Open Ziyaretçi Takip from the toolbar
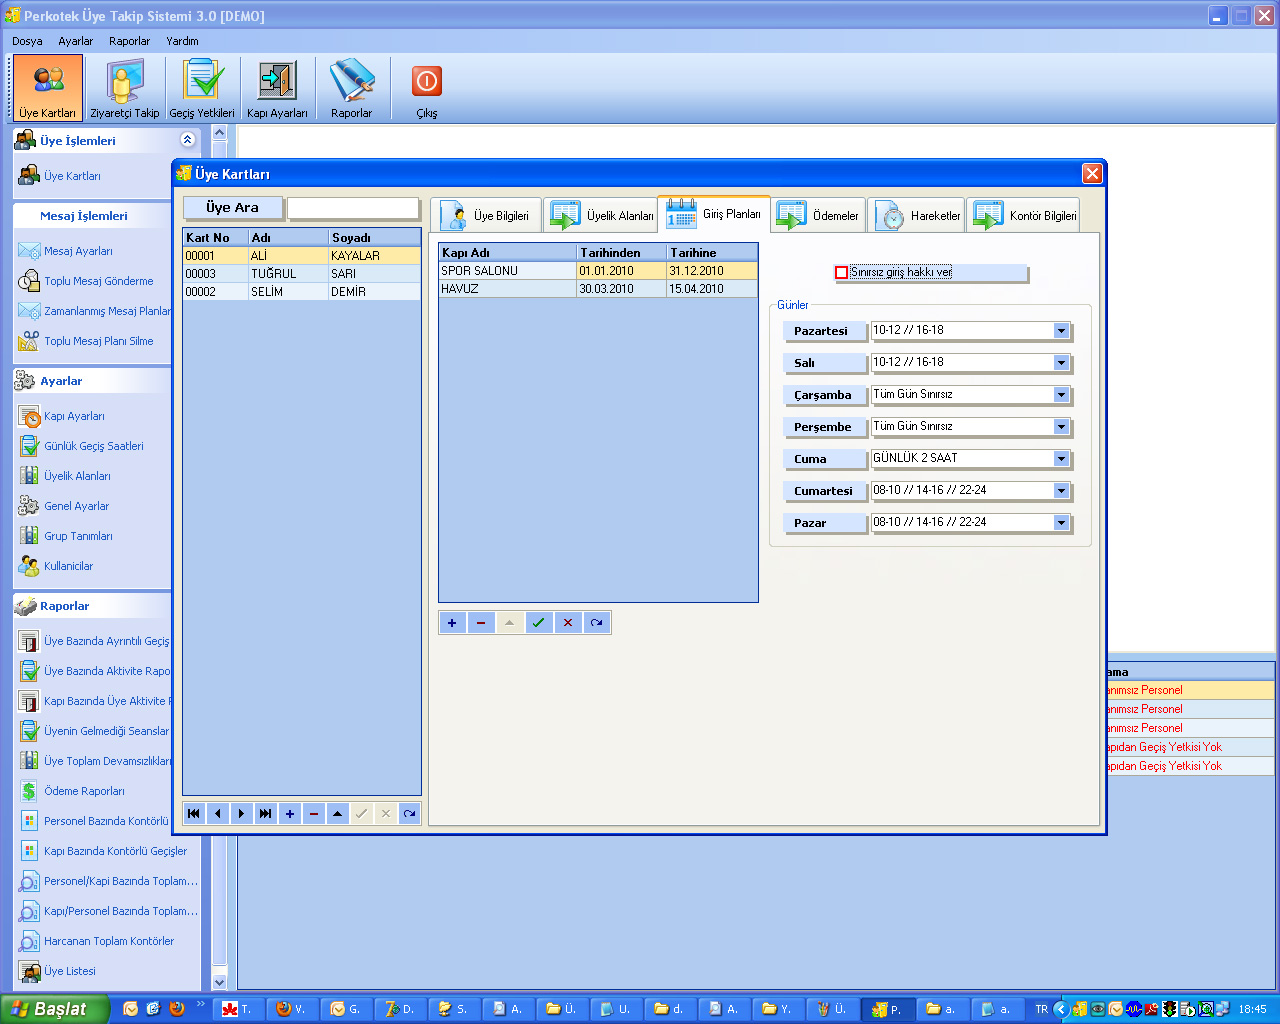The height and width of the screenshot is (1024, 1280). 124,88
